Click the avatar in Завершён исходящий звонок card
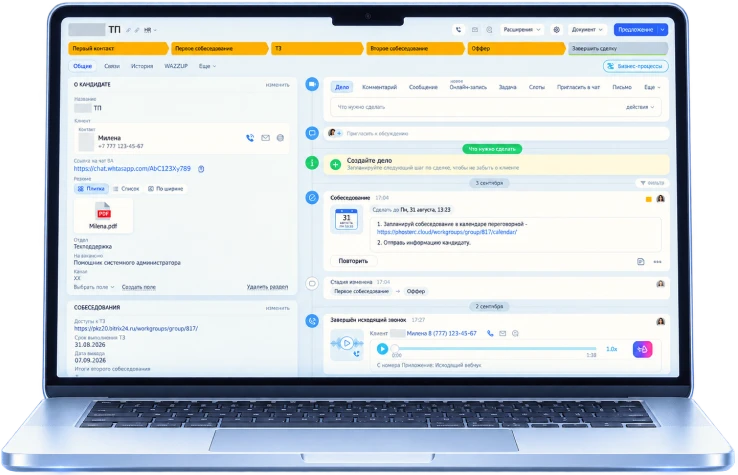Screen dimensions: 738x475 pyautogui.click(x=660, y=322)
